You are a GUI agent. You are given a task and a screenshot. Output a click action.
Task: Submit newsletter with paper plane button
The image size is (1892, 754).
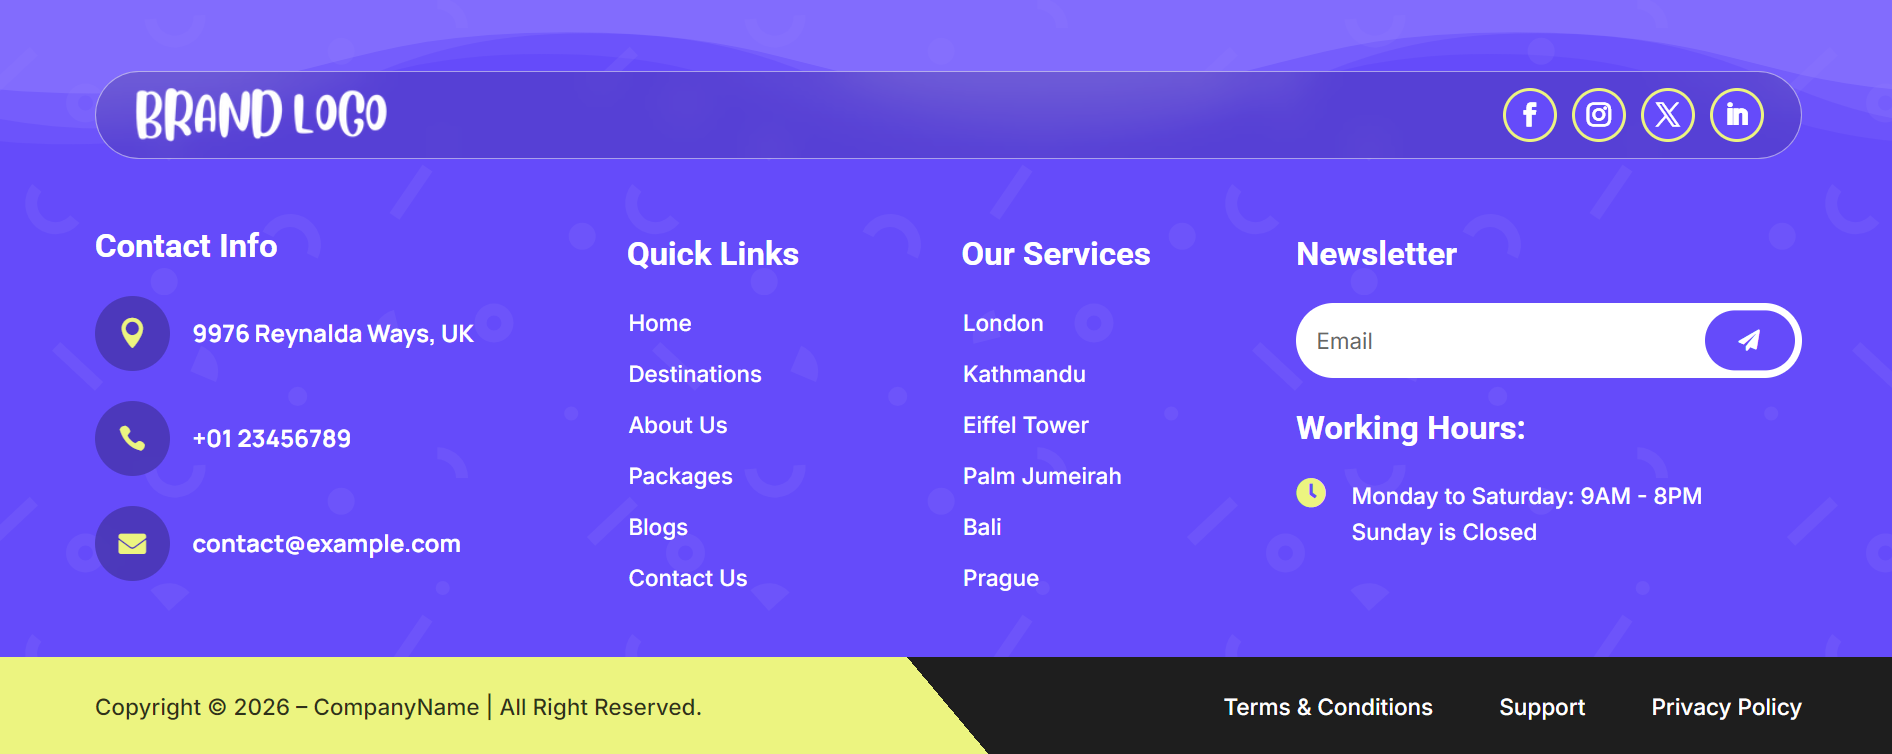click(1749, 341)
